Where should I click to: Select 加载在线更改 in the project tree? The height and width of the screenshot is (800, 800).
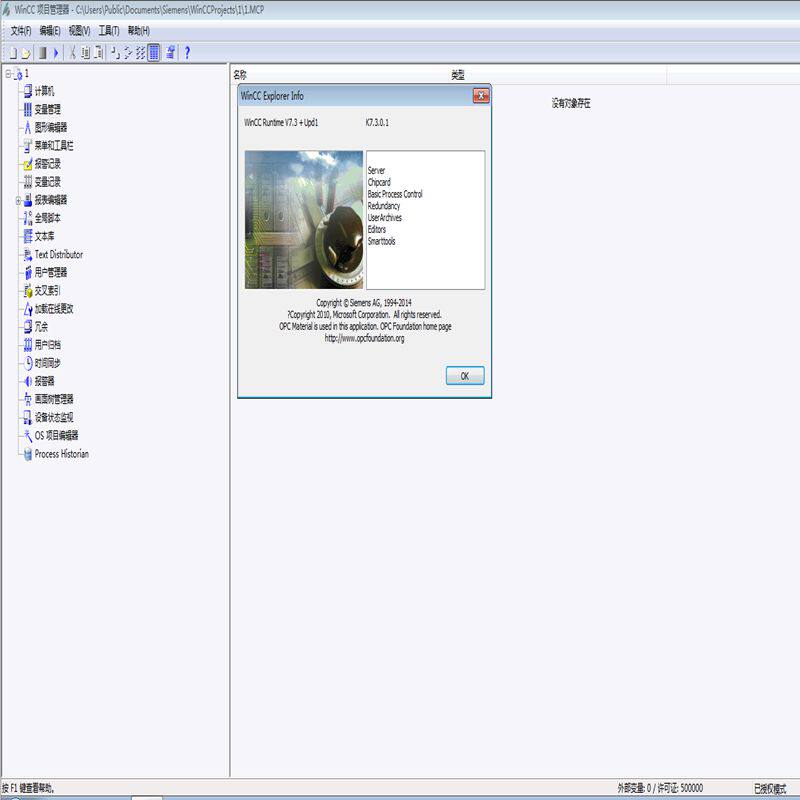coord(54,309)
